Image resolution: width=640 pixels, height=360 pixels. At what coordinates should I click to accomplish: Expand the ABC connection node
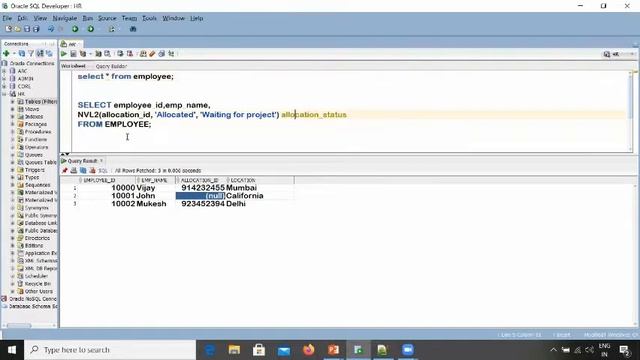click(4, 71)
